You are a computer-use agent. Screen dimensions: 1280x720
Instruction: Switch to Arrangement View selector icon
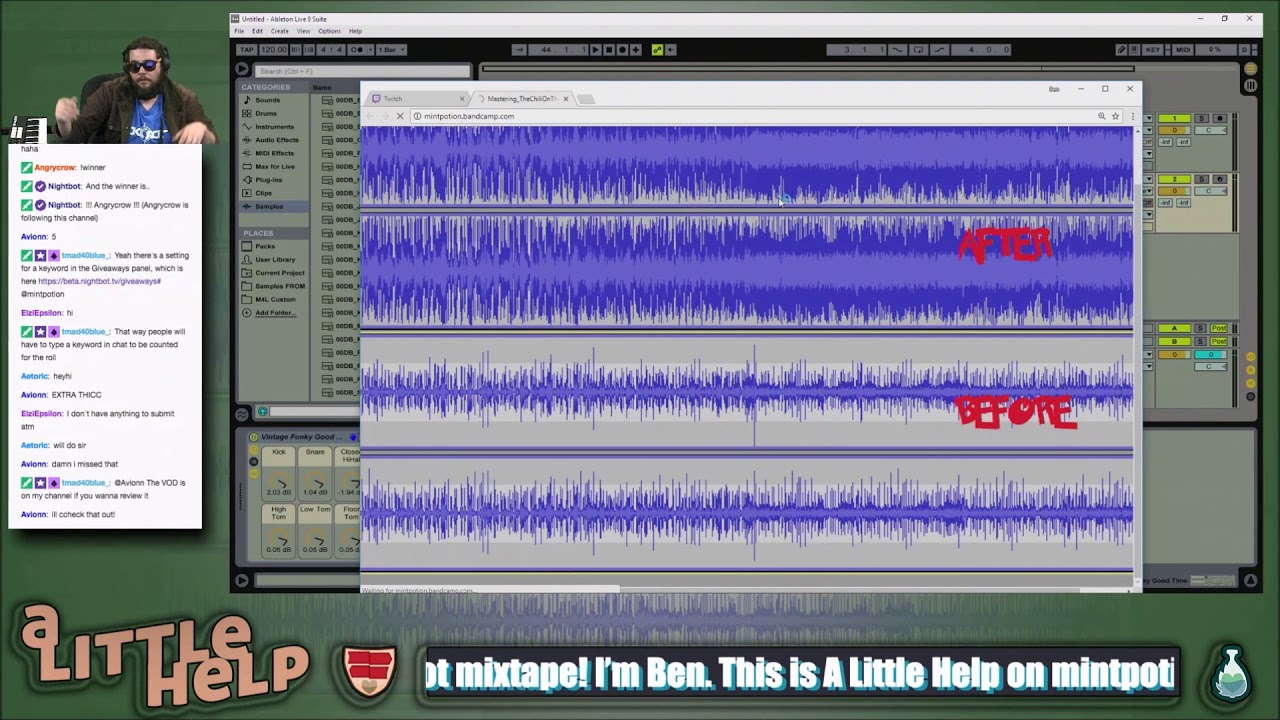point(1251,68)
